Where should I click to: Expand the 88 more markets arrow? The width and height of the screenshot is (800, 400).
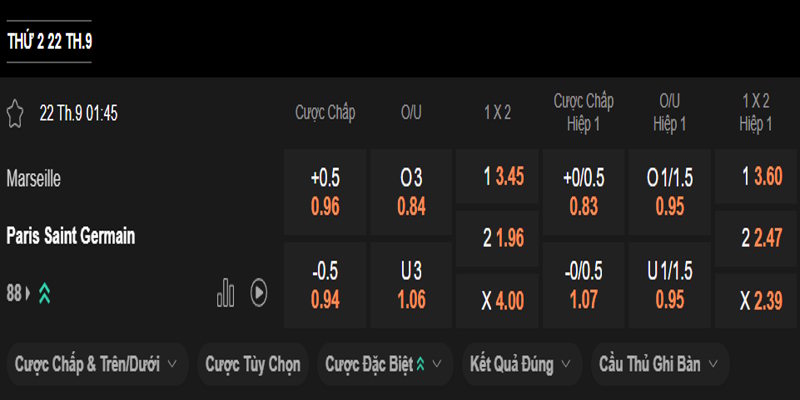click(28, 293)
